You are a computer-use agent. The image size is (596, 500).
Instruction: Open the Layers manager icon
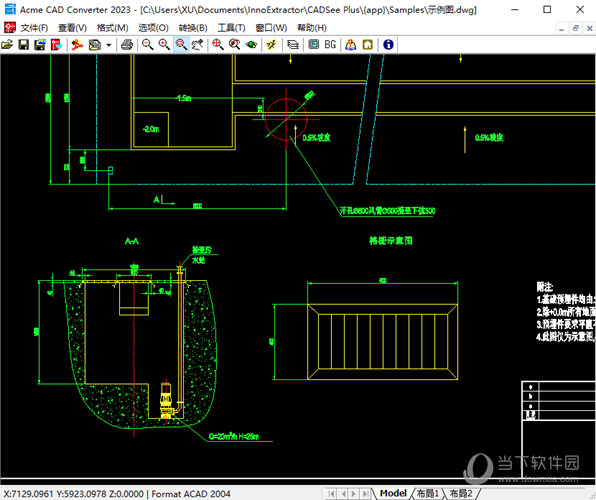(293, 45)
